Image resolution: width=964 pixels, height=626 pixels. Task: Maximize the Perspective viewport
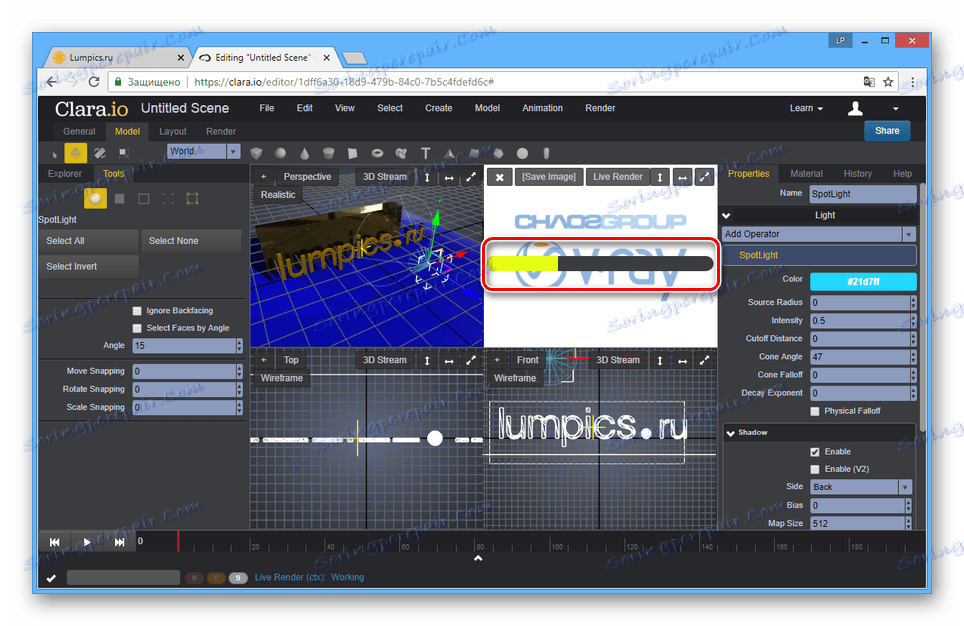coord(471,177)
